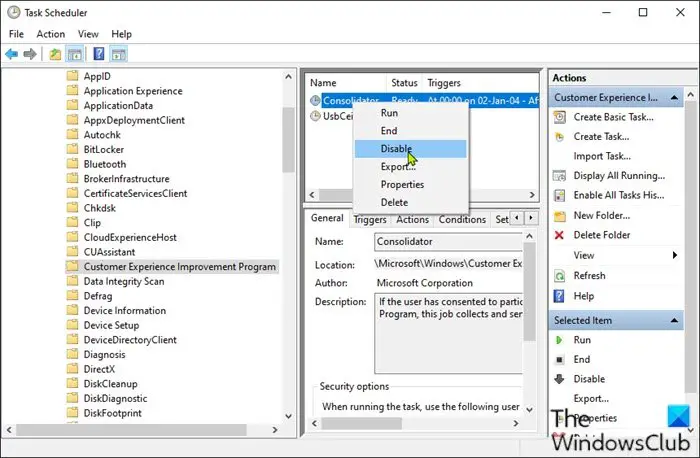Select the DiskCleanup folder
The width and height of the screenshot is (700, 458).
(x=110, y=384)
